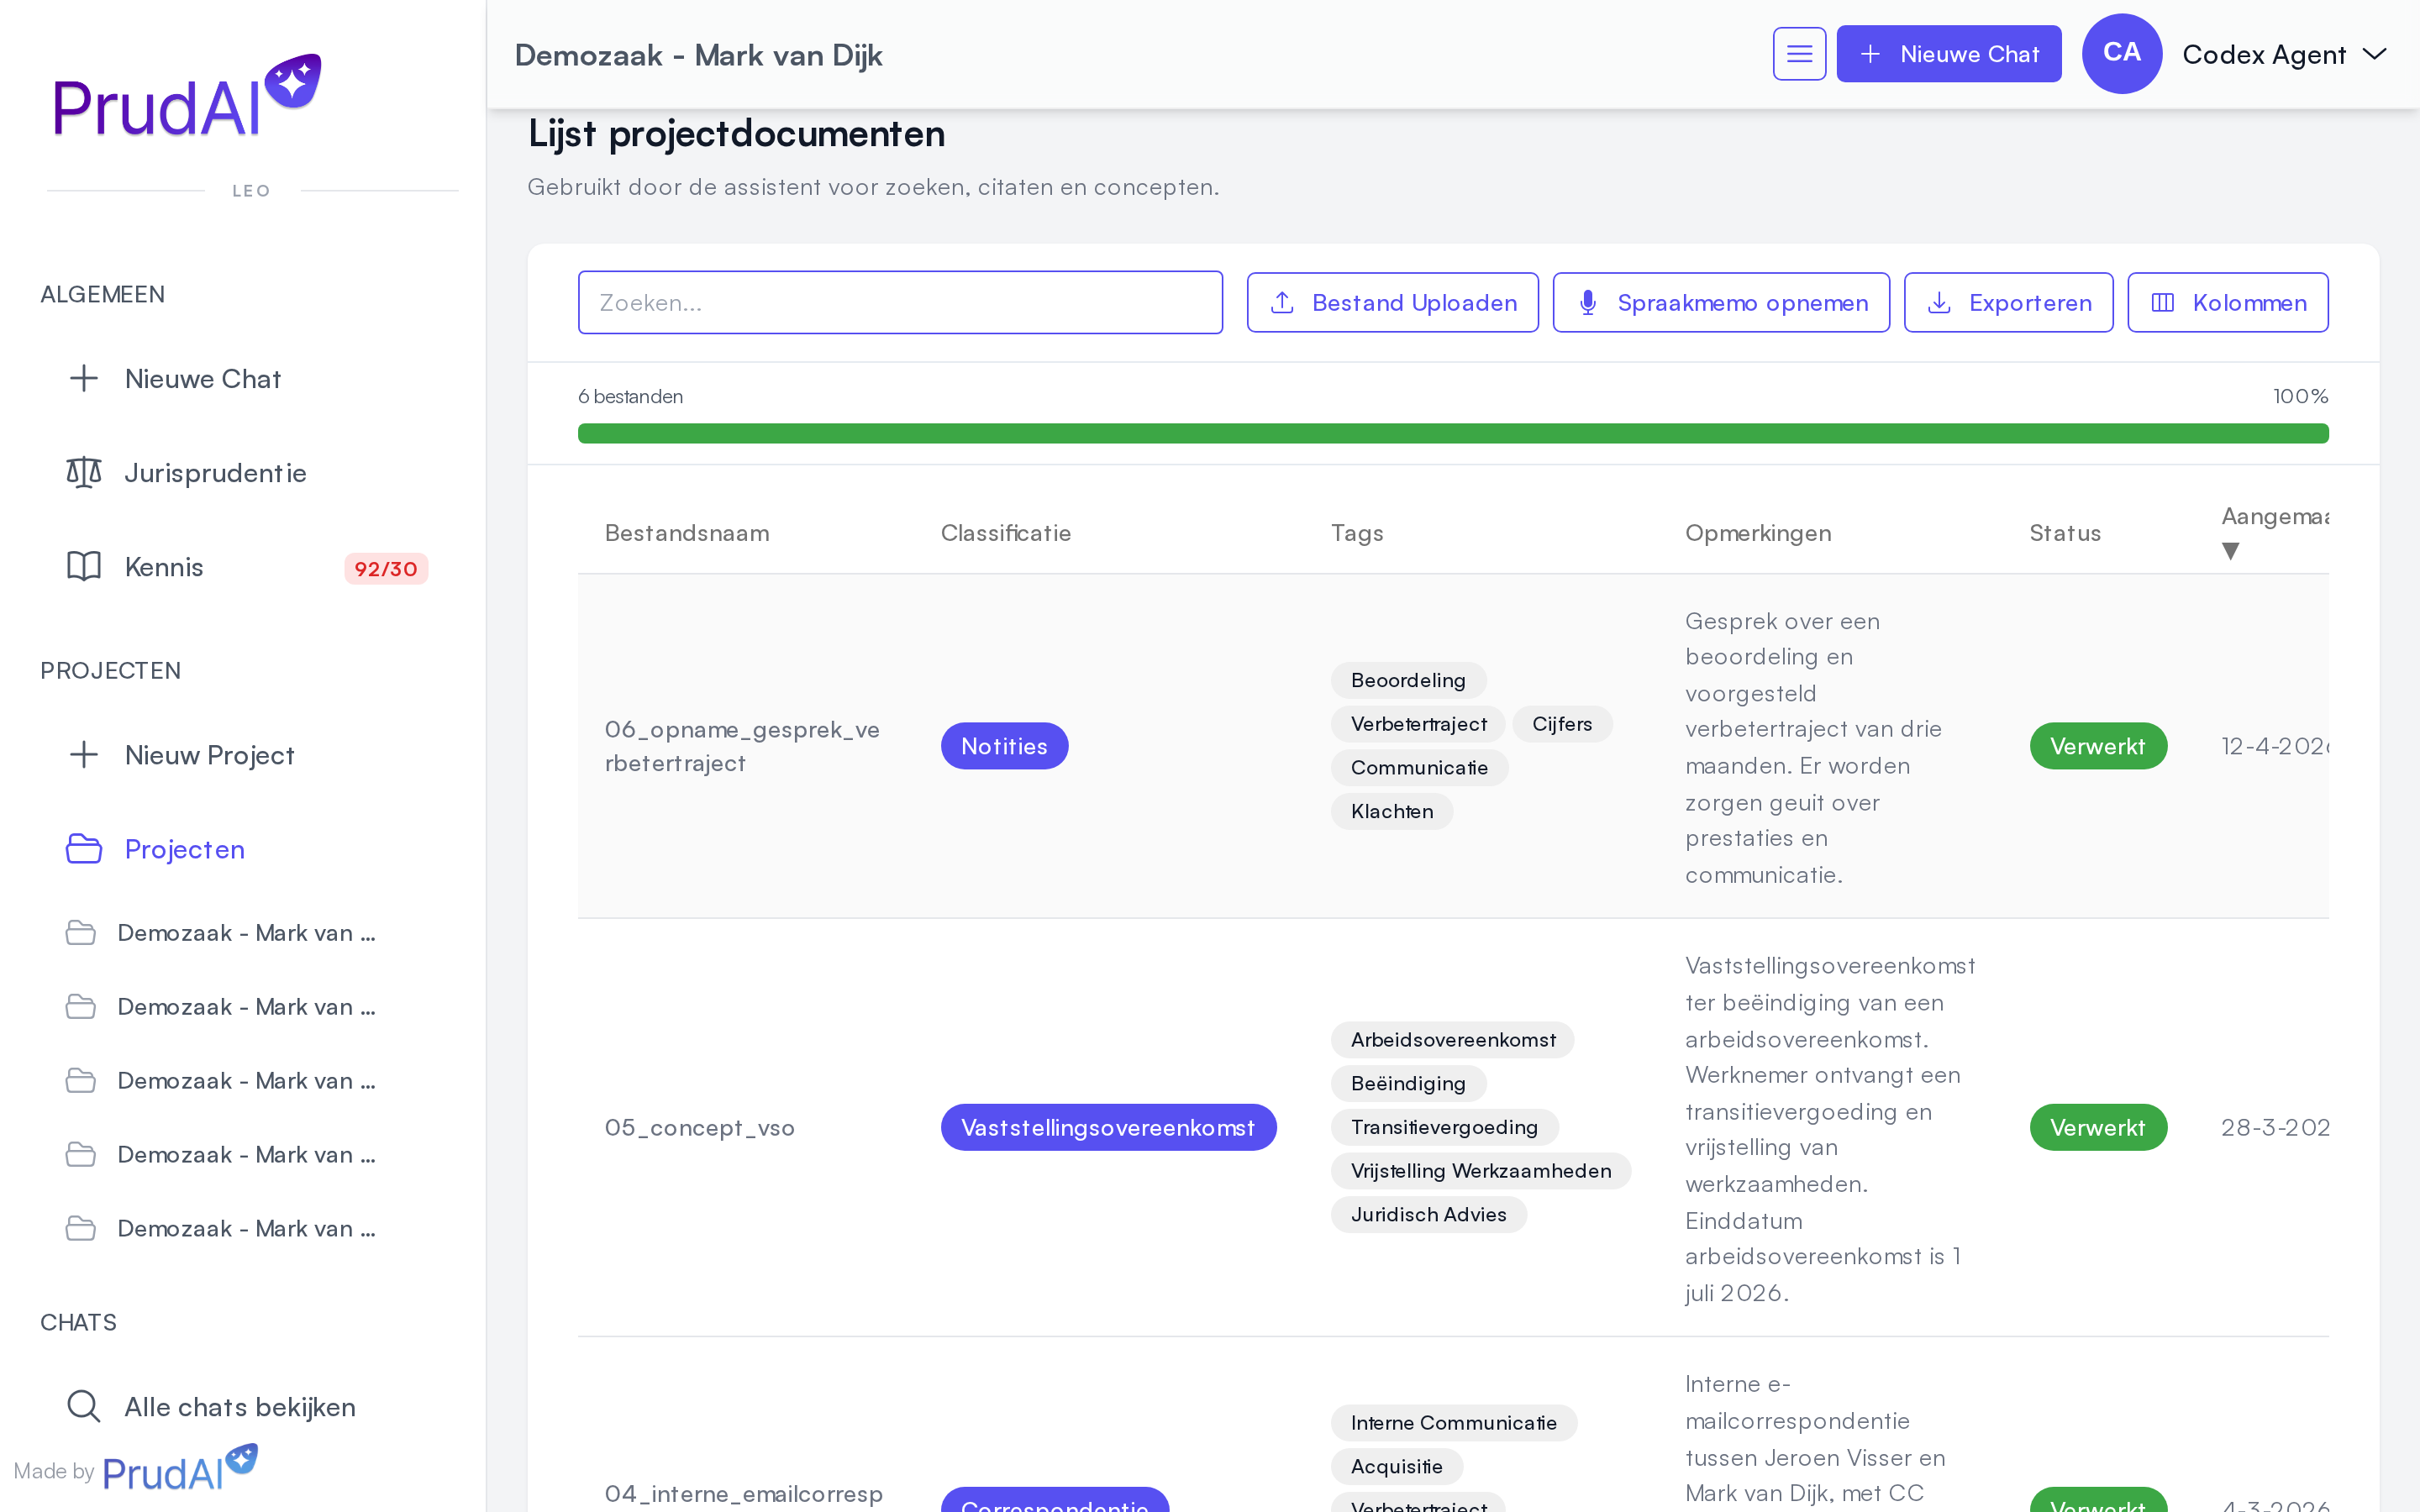Image resolution: width=2420 pixels, height=1512 pixels.
Task: Click the Juridisch Advies tag
Action: [1428, 1214]
